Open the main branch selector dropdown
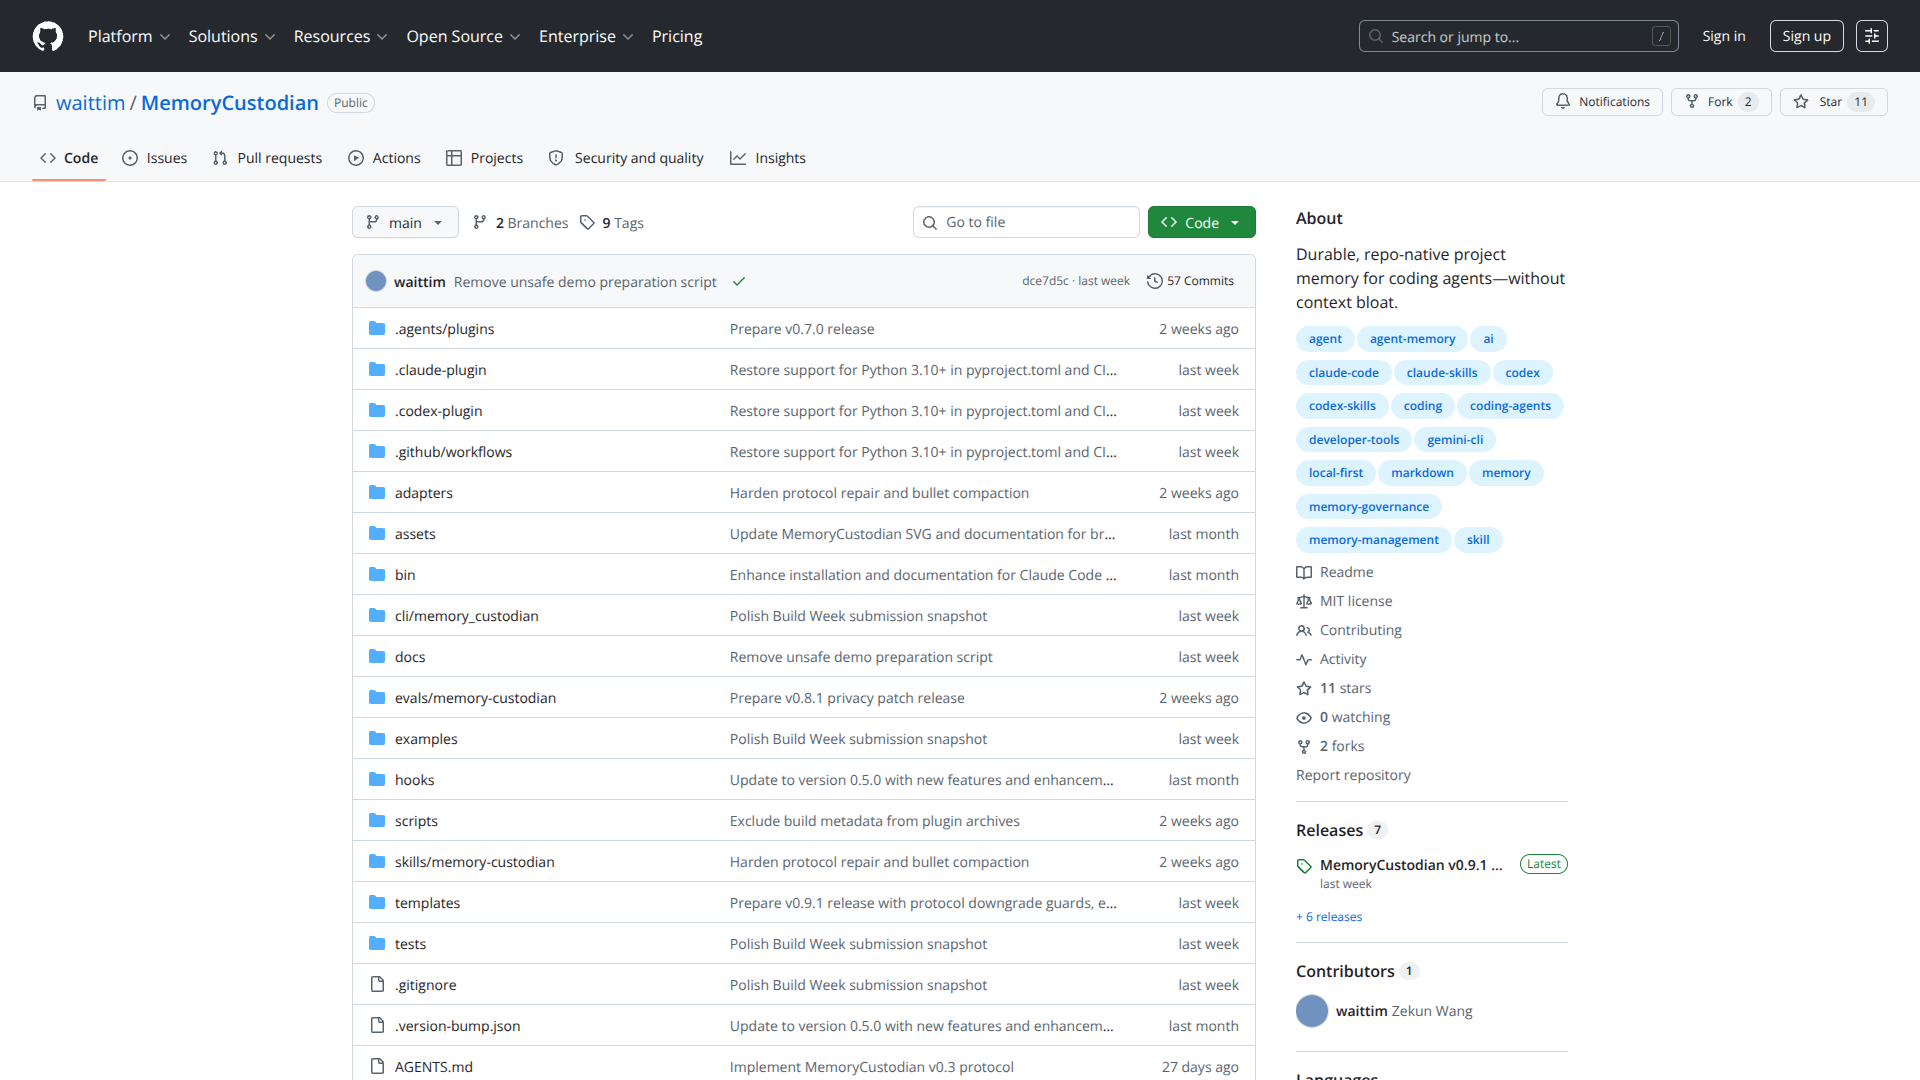 405,222
